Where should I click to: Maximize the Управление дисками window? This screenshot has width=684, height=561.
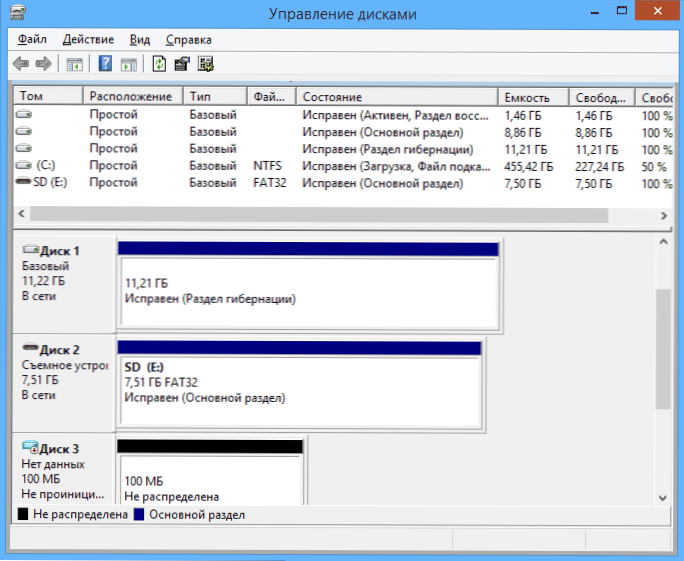622,10
